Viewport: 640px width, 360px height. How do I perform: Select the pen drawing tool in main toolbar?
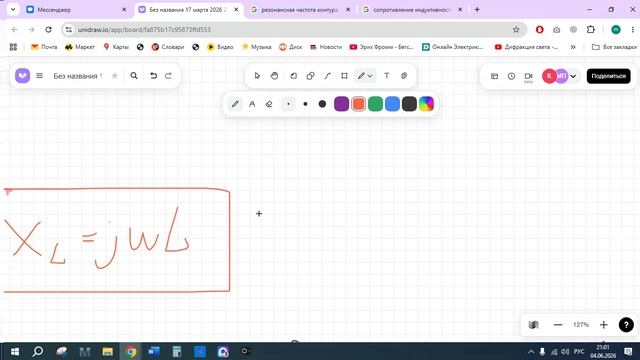(x=361, y=76)
